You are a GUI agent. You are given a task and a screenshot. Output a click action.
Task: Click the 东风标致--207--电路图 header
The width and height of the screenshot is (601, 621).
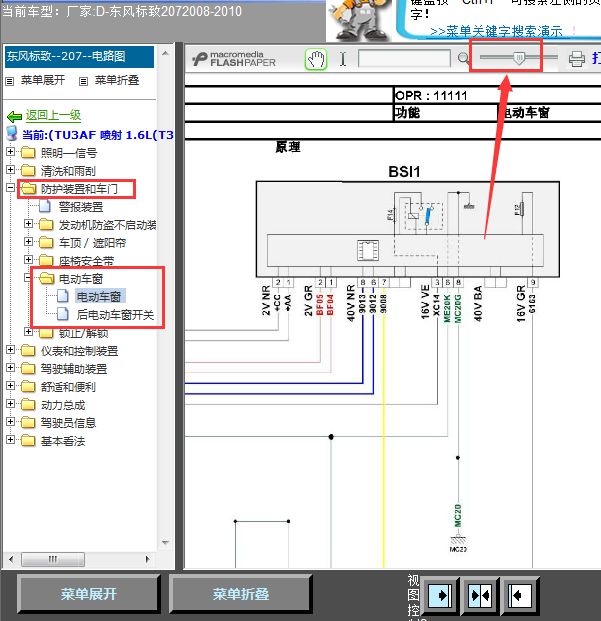click(x=79, y=57)
